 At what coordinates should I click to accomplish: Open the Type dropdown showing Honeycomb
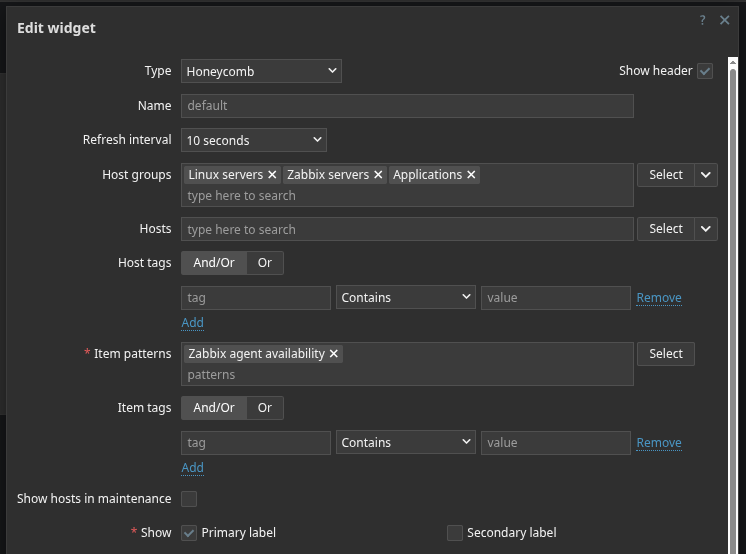261,71
